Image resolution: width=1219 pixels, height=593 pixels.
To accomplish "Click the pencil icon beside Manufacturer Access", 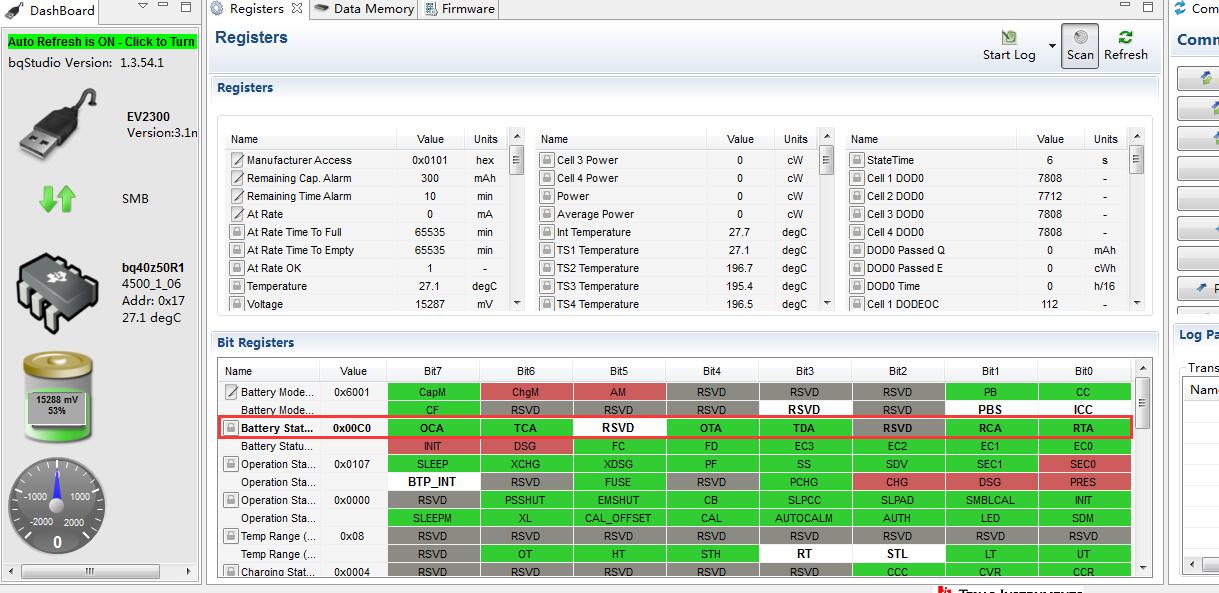I will click(237, 160).
